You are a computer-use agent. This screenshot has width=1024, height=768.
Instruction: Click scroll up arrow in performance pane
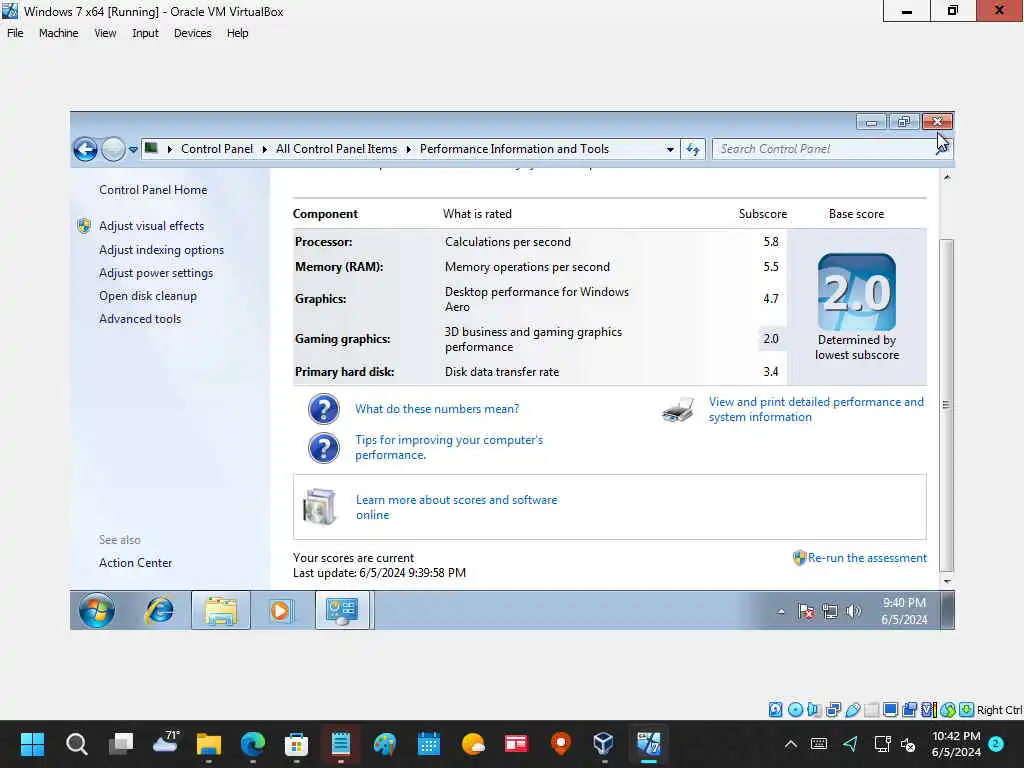(947, 178)
